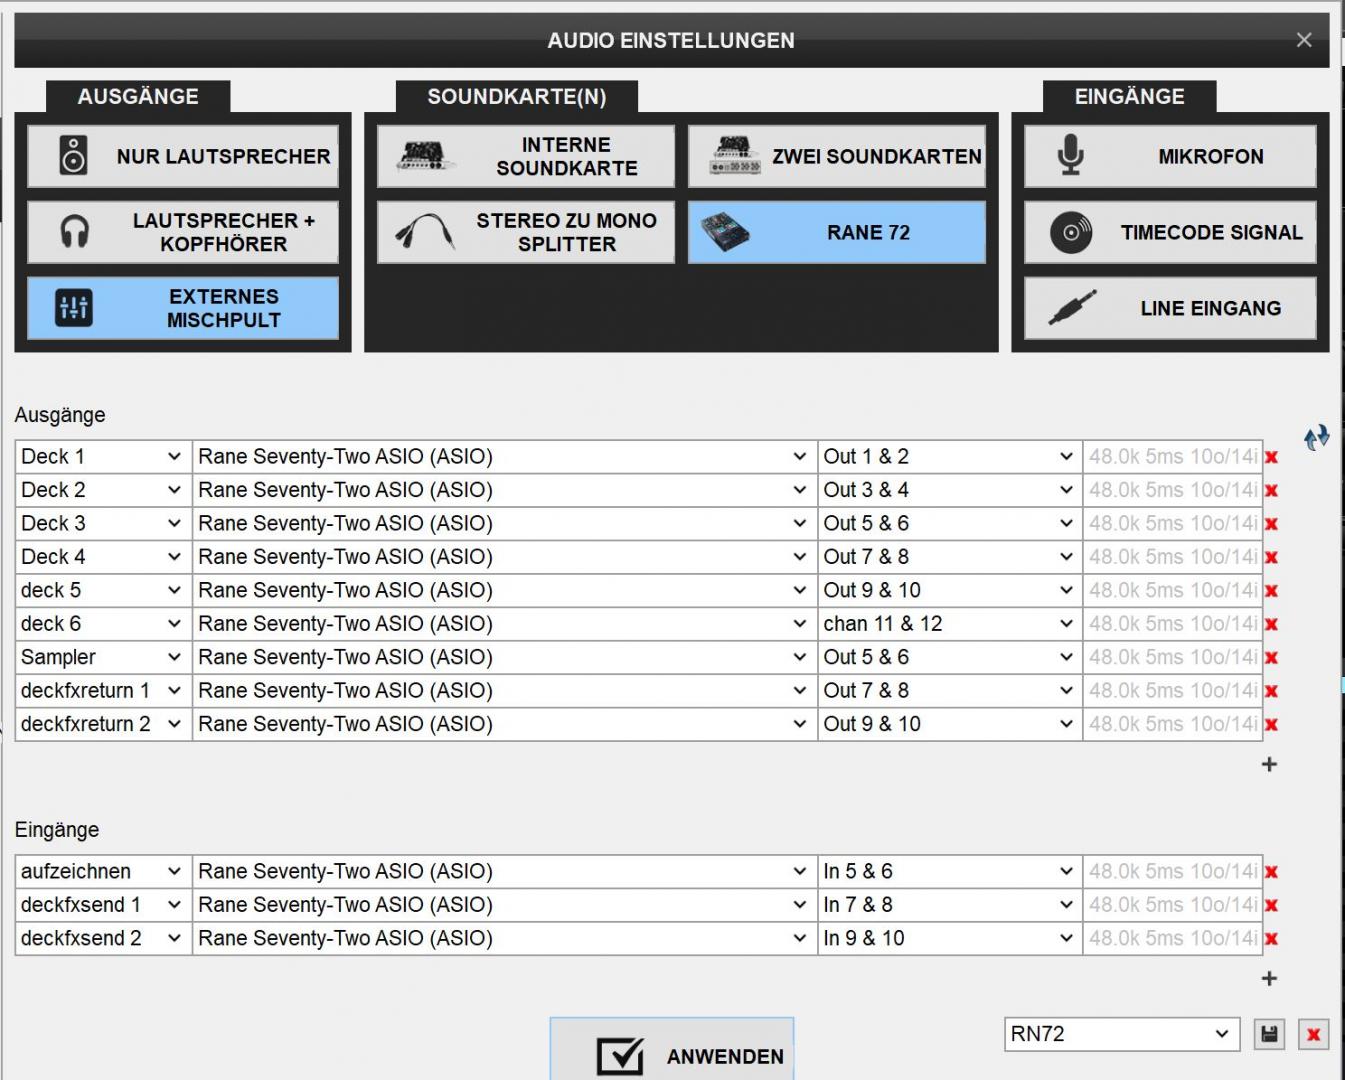
Task: Open deck 6 device dropdown
Action: pyautogui.click(x=504, y=624)
